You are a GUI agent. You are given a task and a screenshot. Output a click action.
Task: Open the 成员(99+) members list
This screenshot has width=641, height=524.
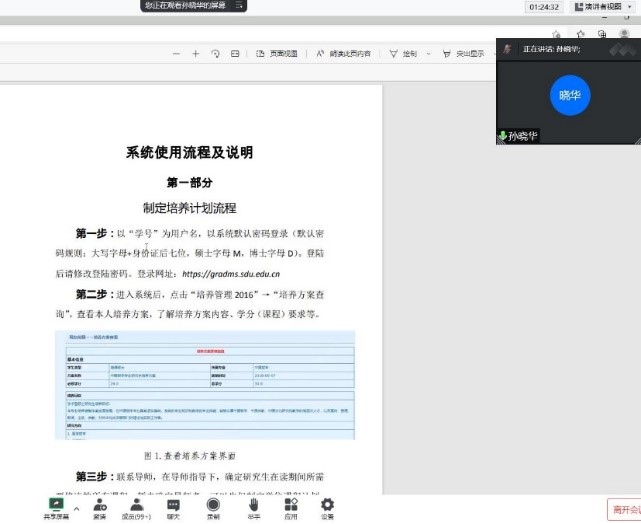coord(137,509)
